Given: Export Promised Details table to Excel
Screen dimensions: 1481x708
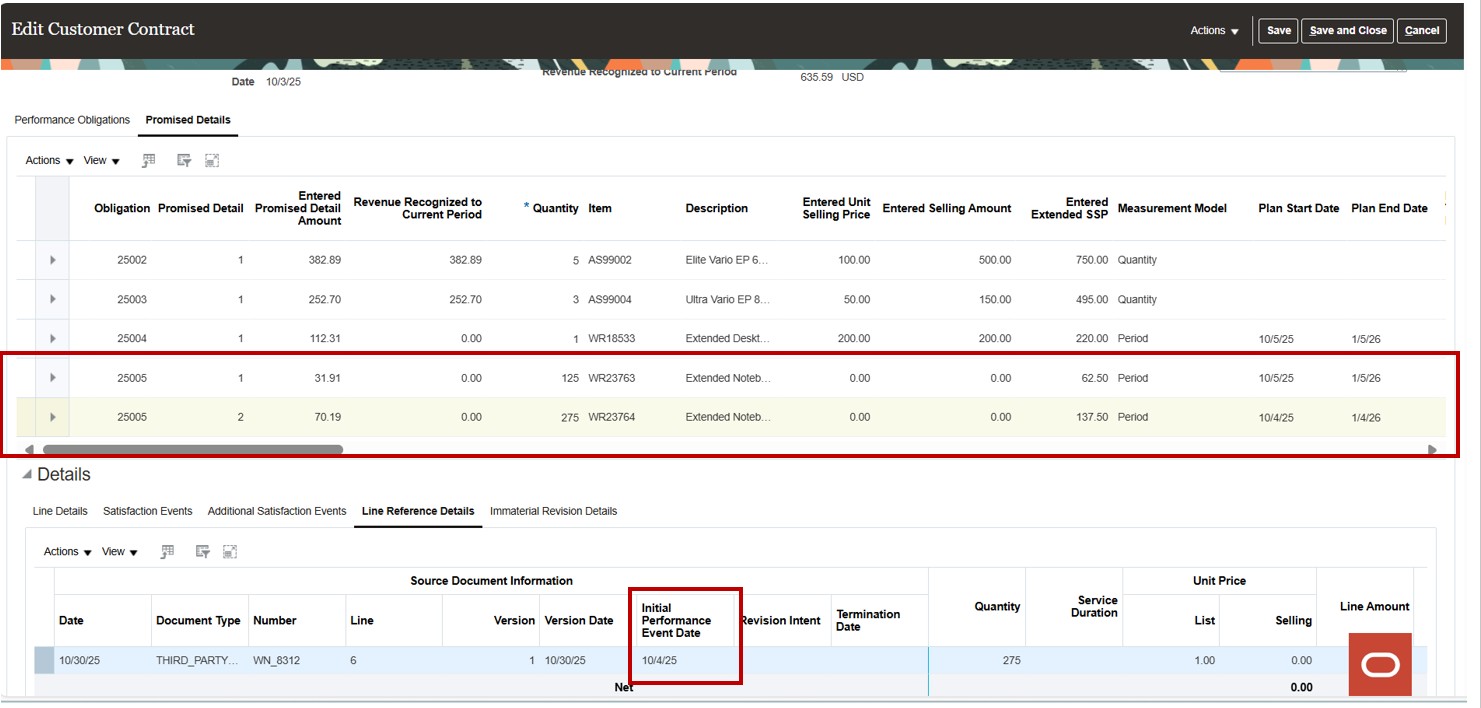Looking at the screenshot, I should click(x=148, y=159).
